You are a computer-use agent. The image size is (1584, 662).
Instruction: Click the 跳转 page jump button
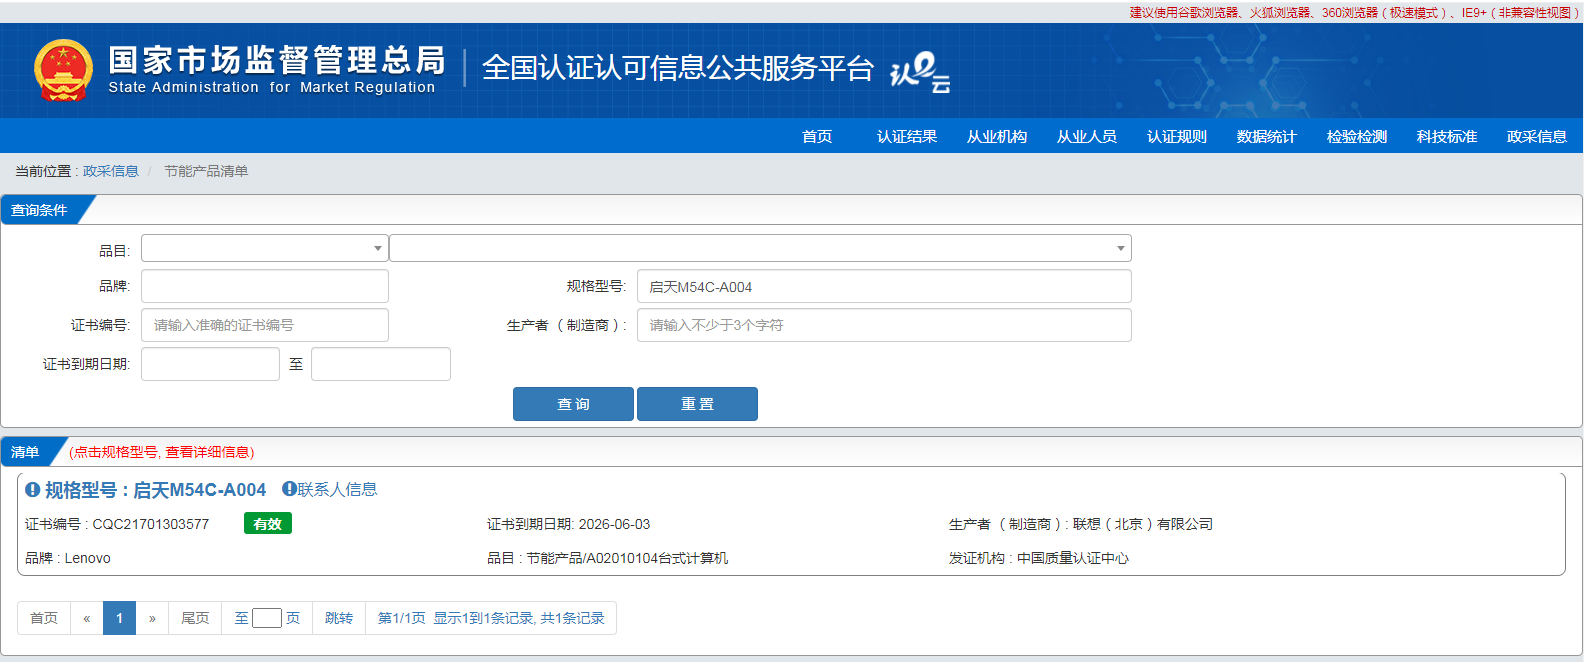coord(339,618)
